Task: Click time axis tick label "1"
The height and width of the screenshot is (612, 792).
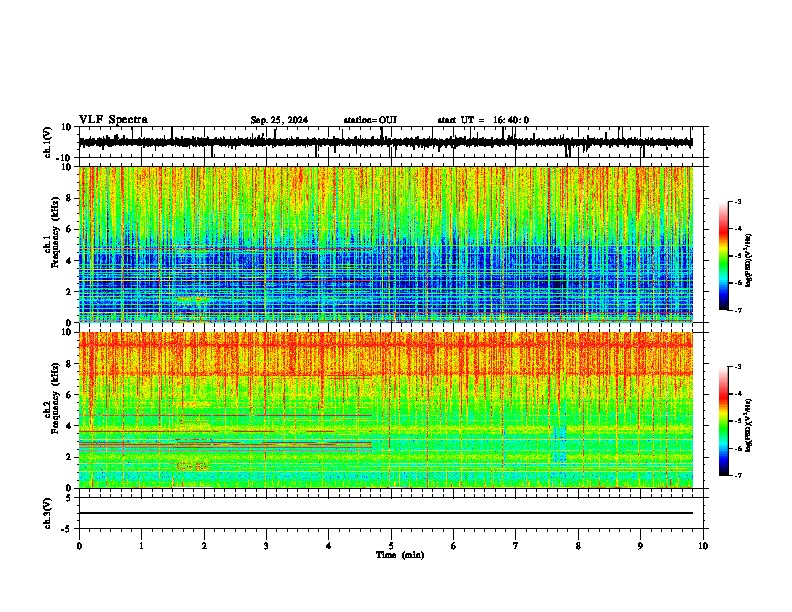Action: pyautogui.click(x=141, y=546)
